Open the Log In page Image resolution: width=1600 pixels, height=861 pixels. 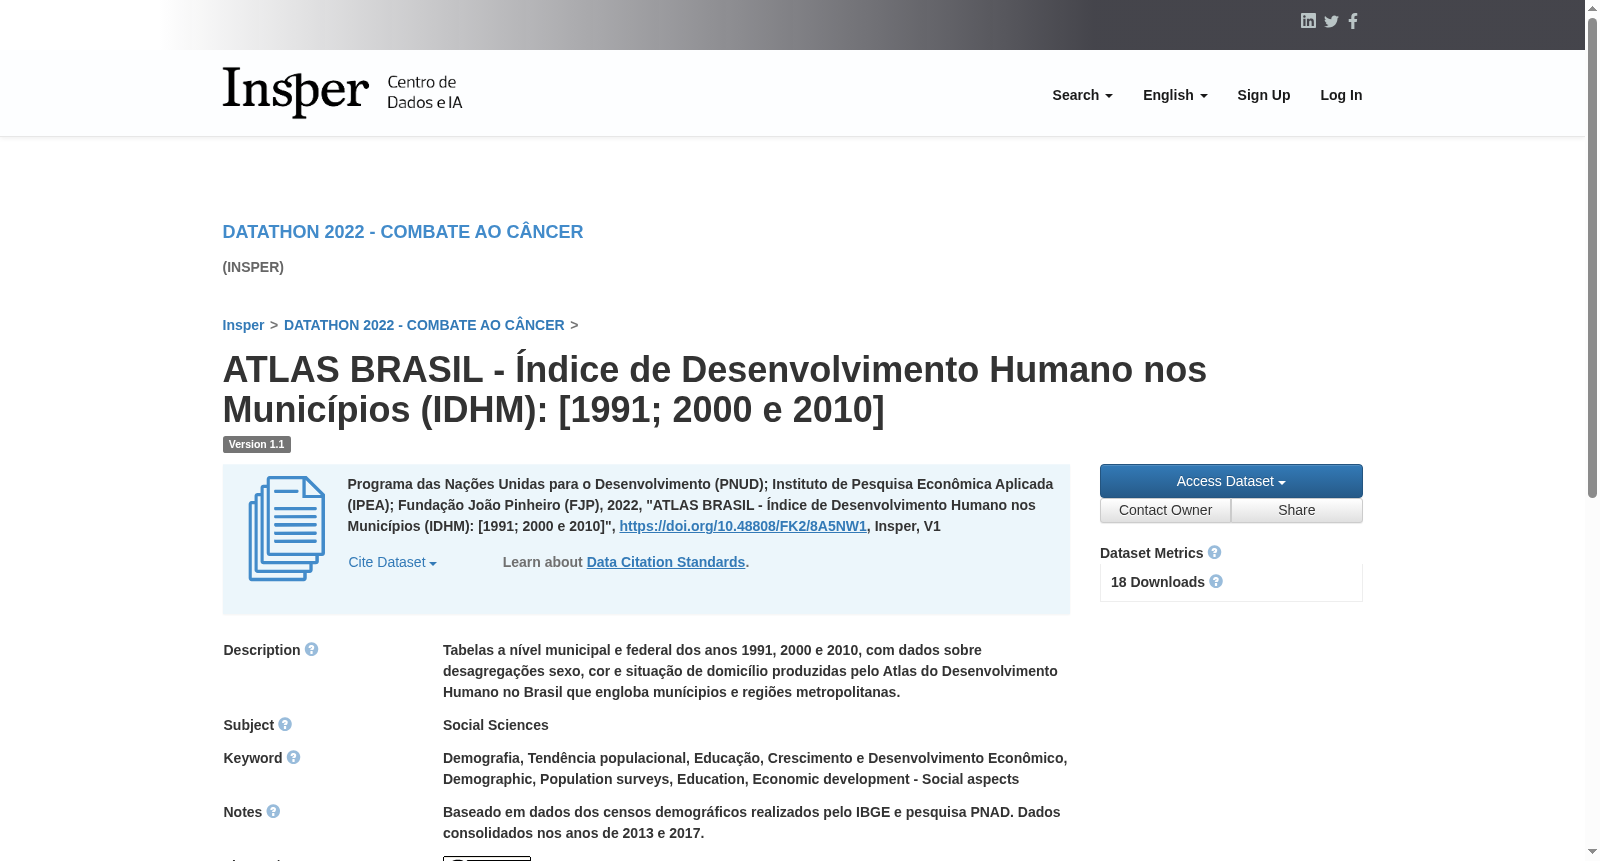click(1341, 95)
